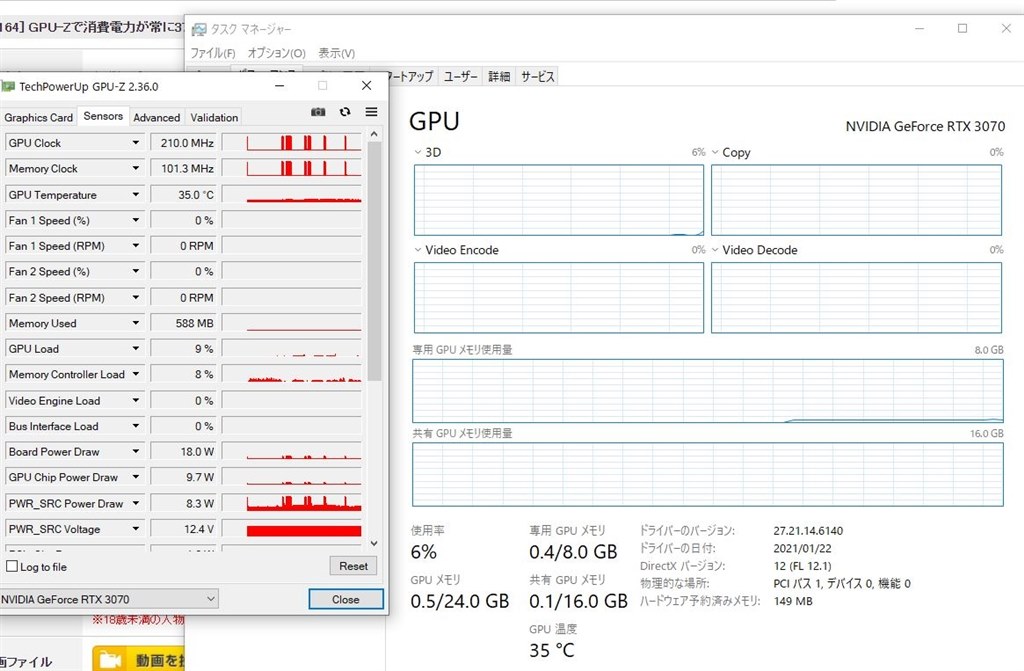Open the NVIDIA GeForce RTX 3070 selector

108,599
